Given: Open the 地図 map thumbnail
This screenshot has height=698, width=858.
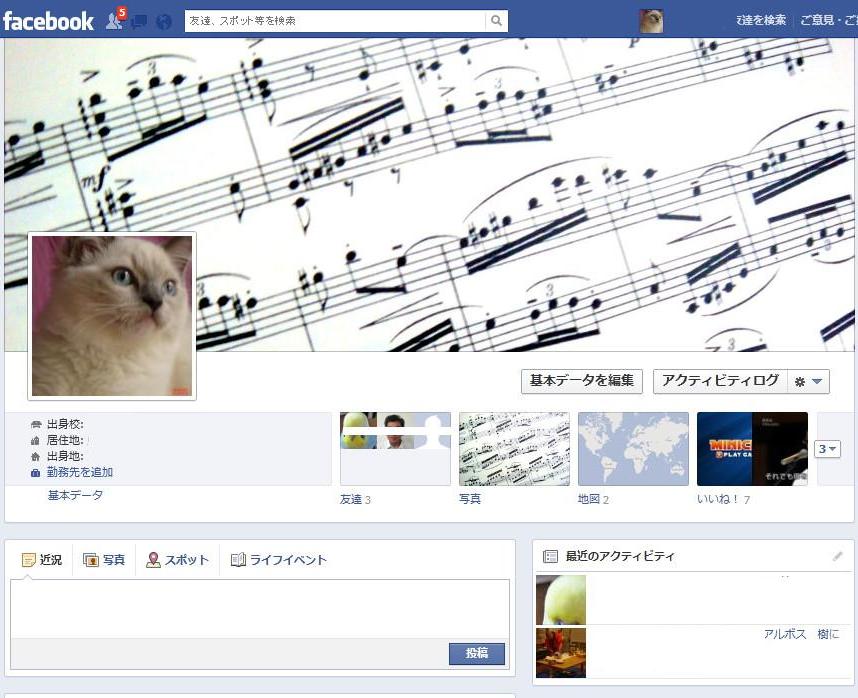Looking at the screenshot, I should point(633,449).
